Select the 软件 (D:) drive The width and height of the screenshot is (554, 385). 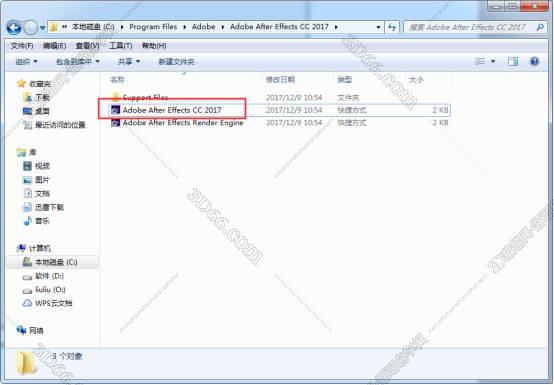[49, 276]
